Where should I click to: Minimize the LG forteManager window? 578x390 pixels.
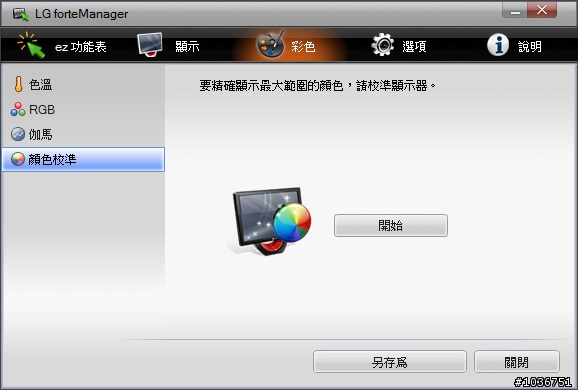click(515, 11)
